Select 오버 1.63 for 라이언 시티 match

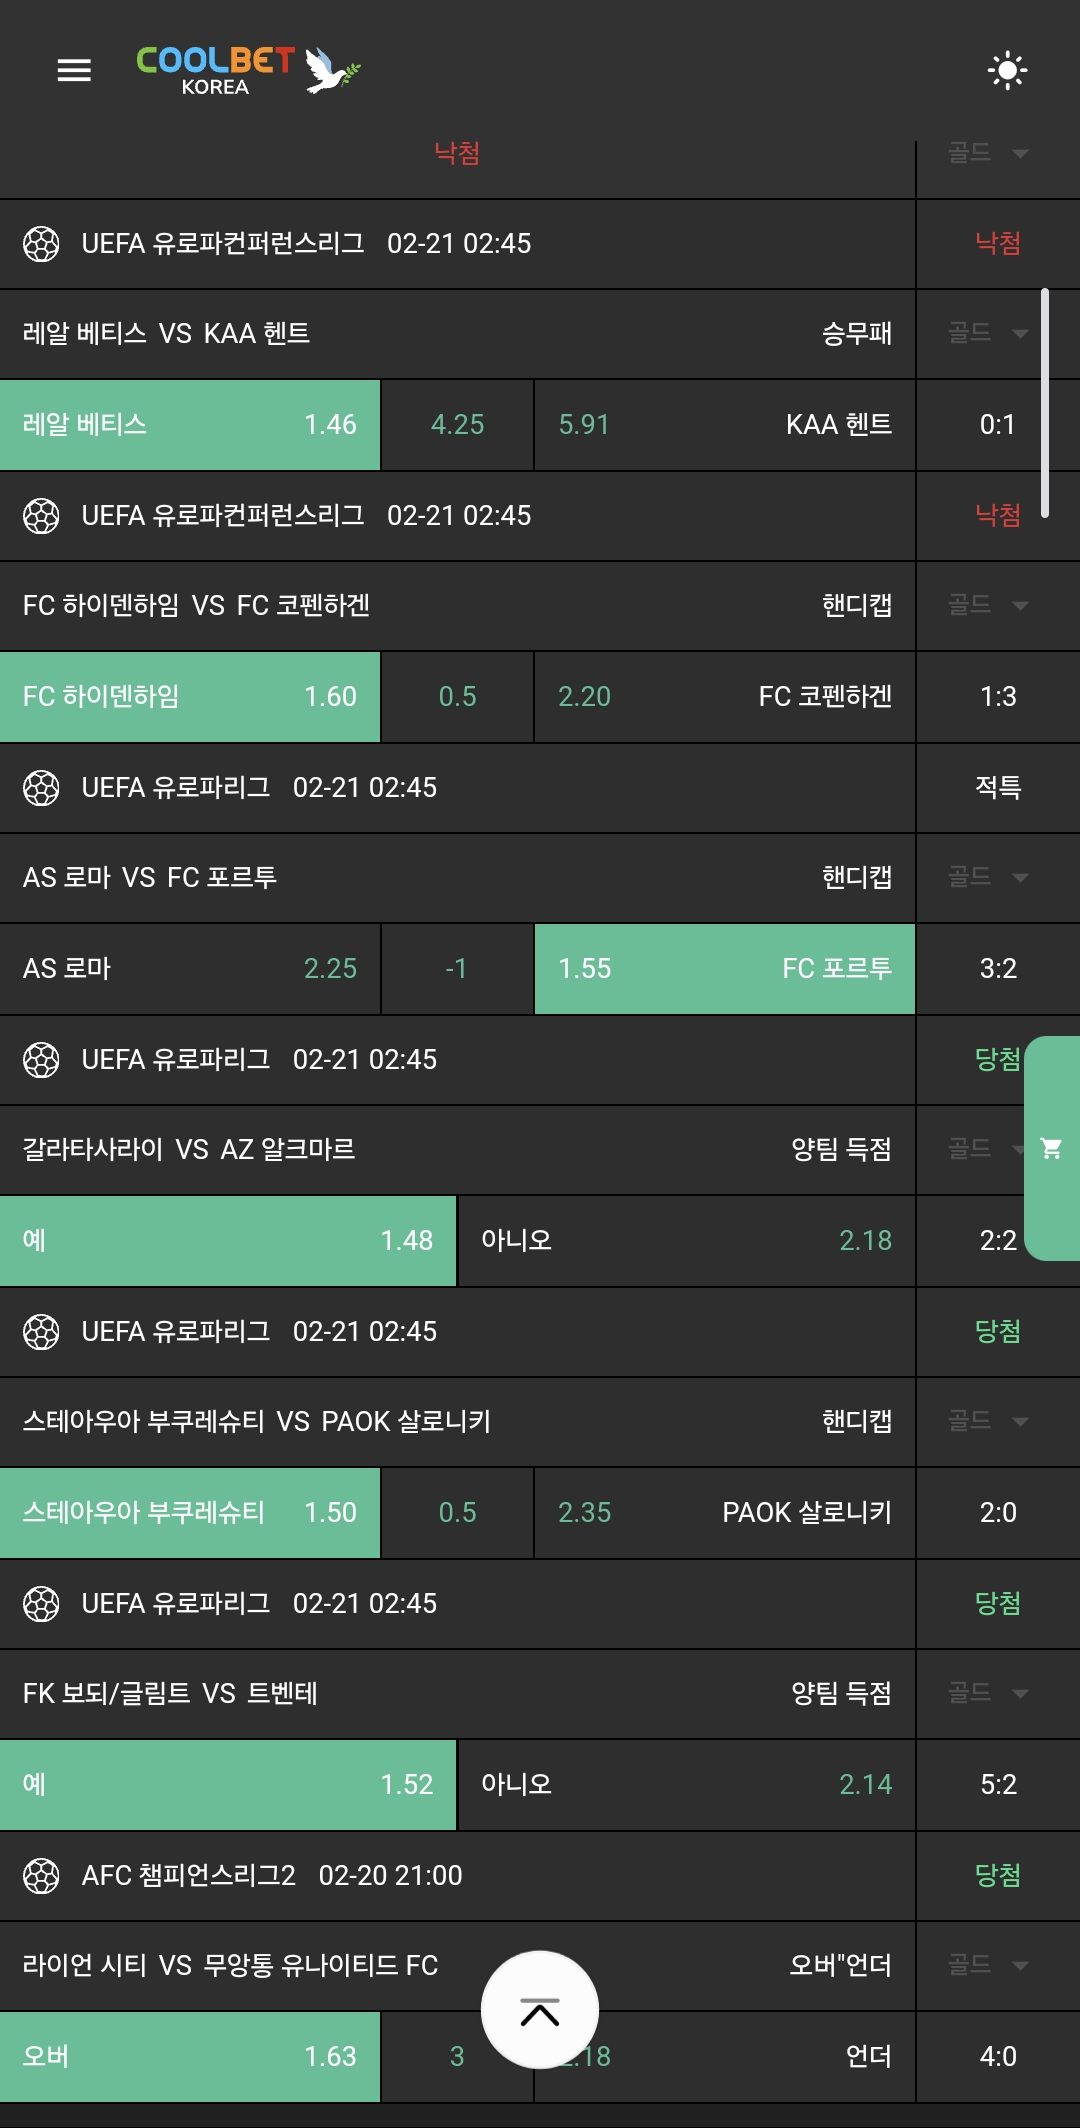coord(190,2057)
